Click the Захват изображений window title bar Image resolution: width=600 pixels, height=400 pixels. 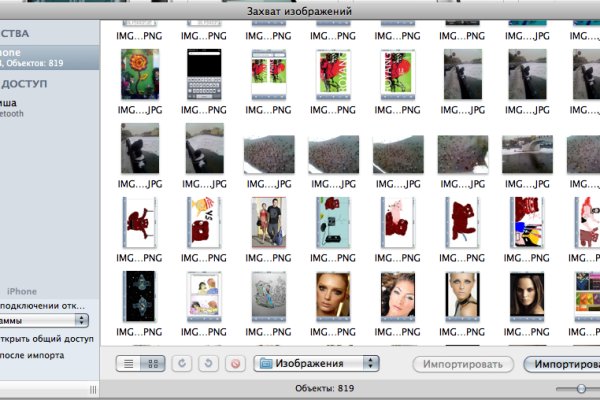[x=300, y=9]
